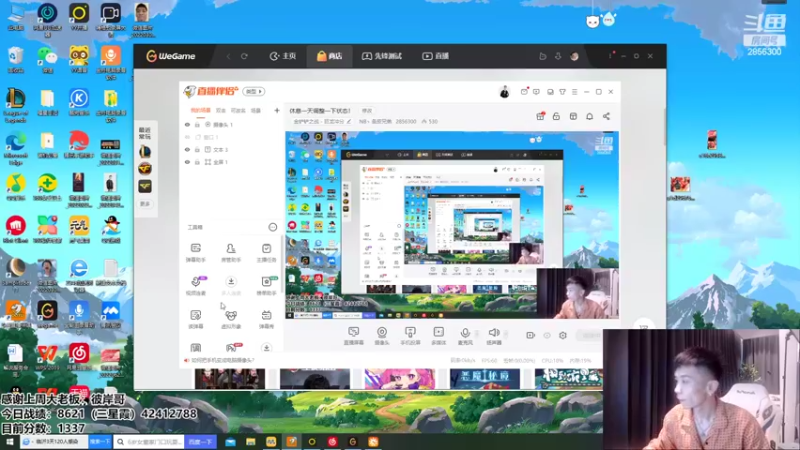Toggle lock on 文本 3 source
The width and height of the screenshot is (800, 450).
coord(197,149)
